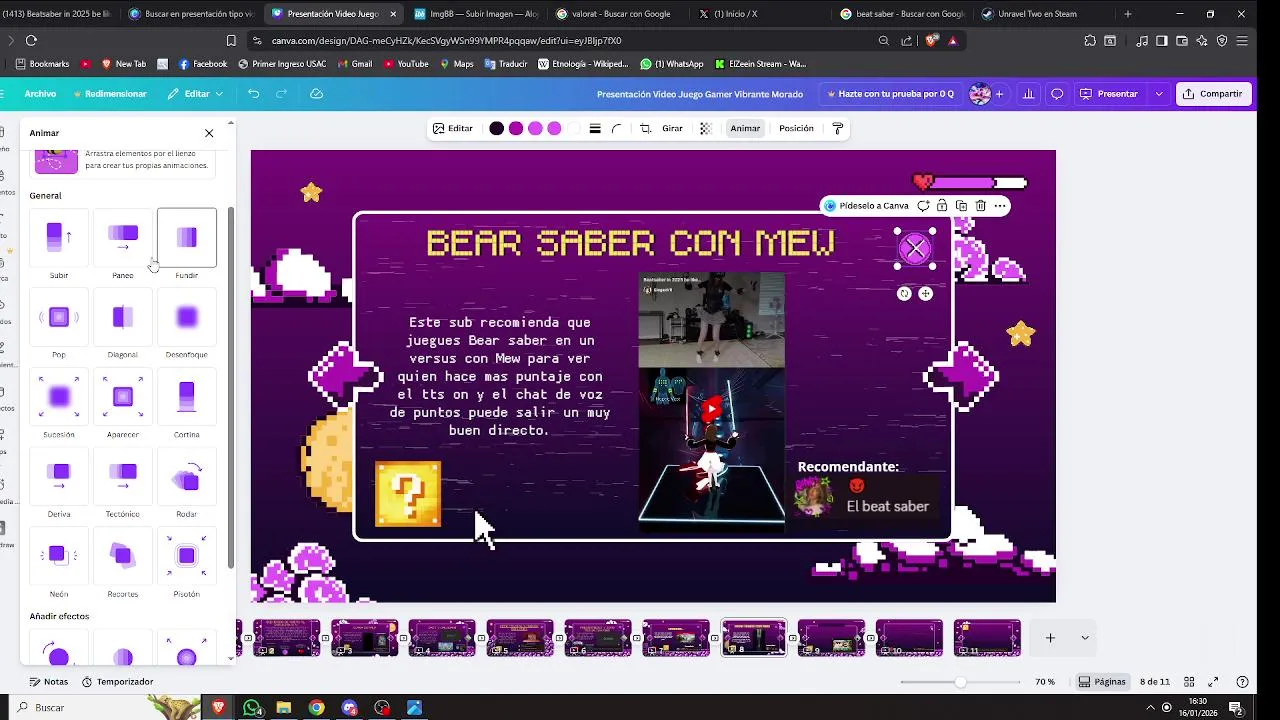
Task: Select page 11 thumbnail
Action: (987, 638)
